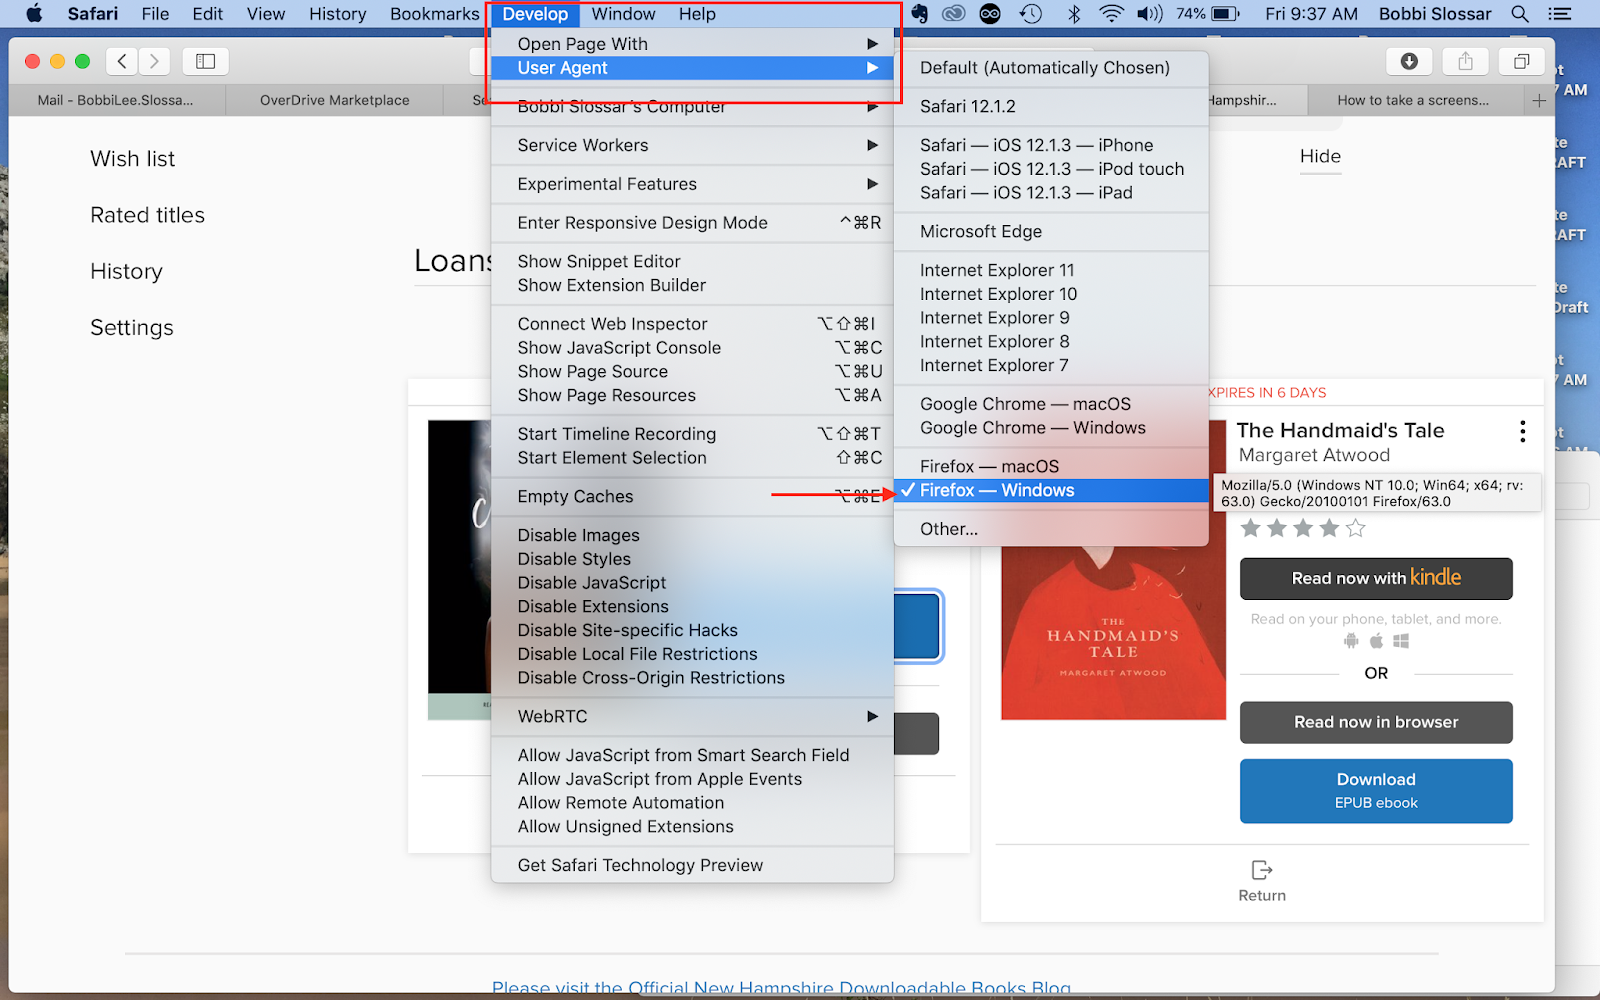Click the battery status icon
This screenshot has width=1600, height=1000.
click(x=1226, y=14)
